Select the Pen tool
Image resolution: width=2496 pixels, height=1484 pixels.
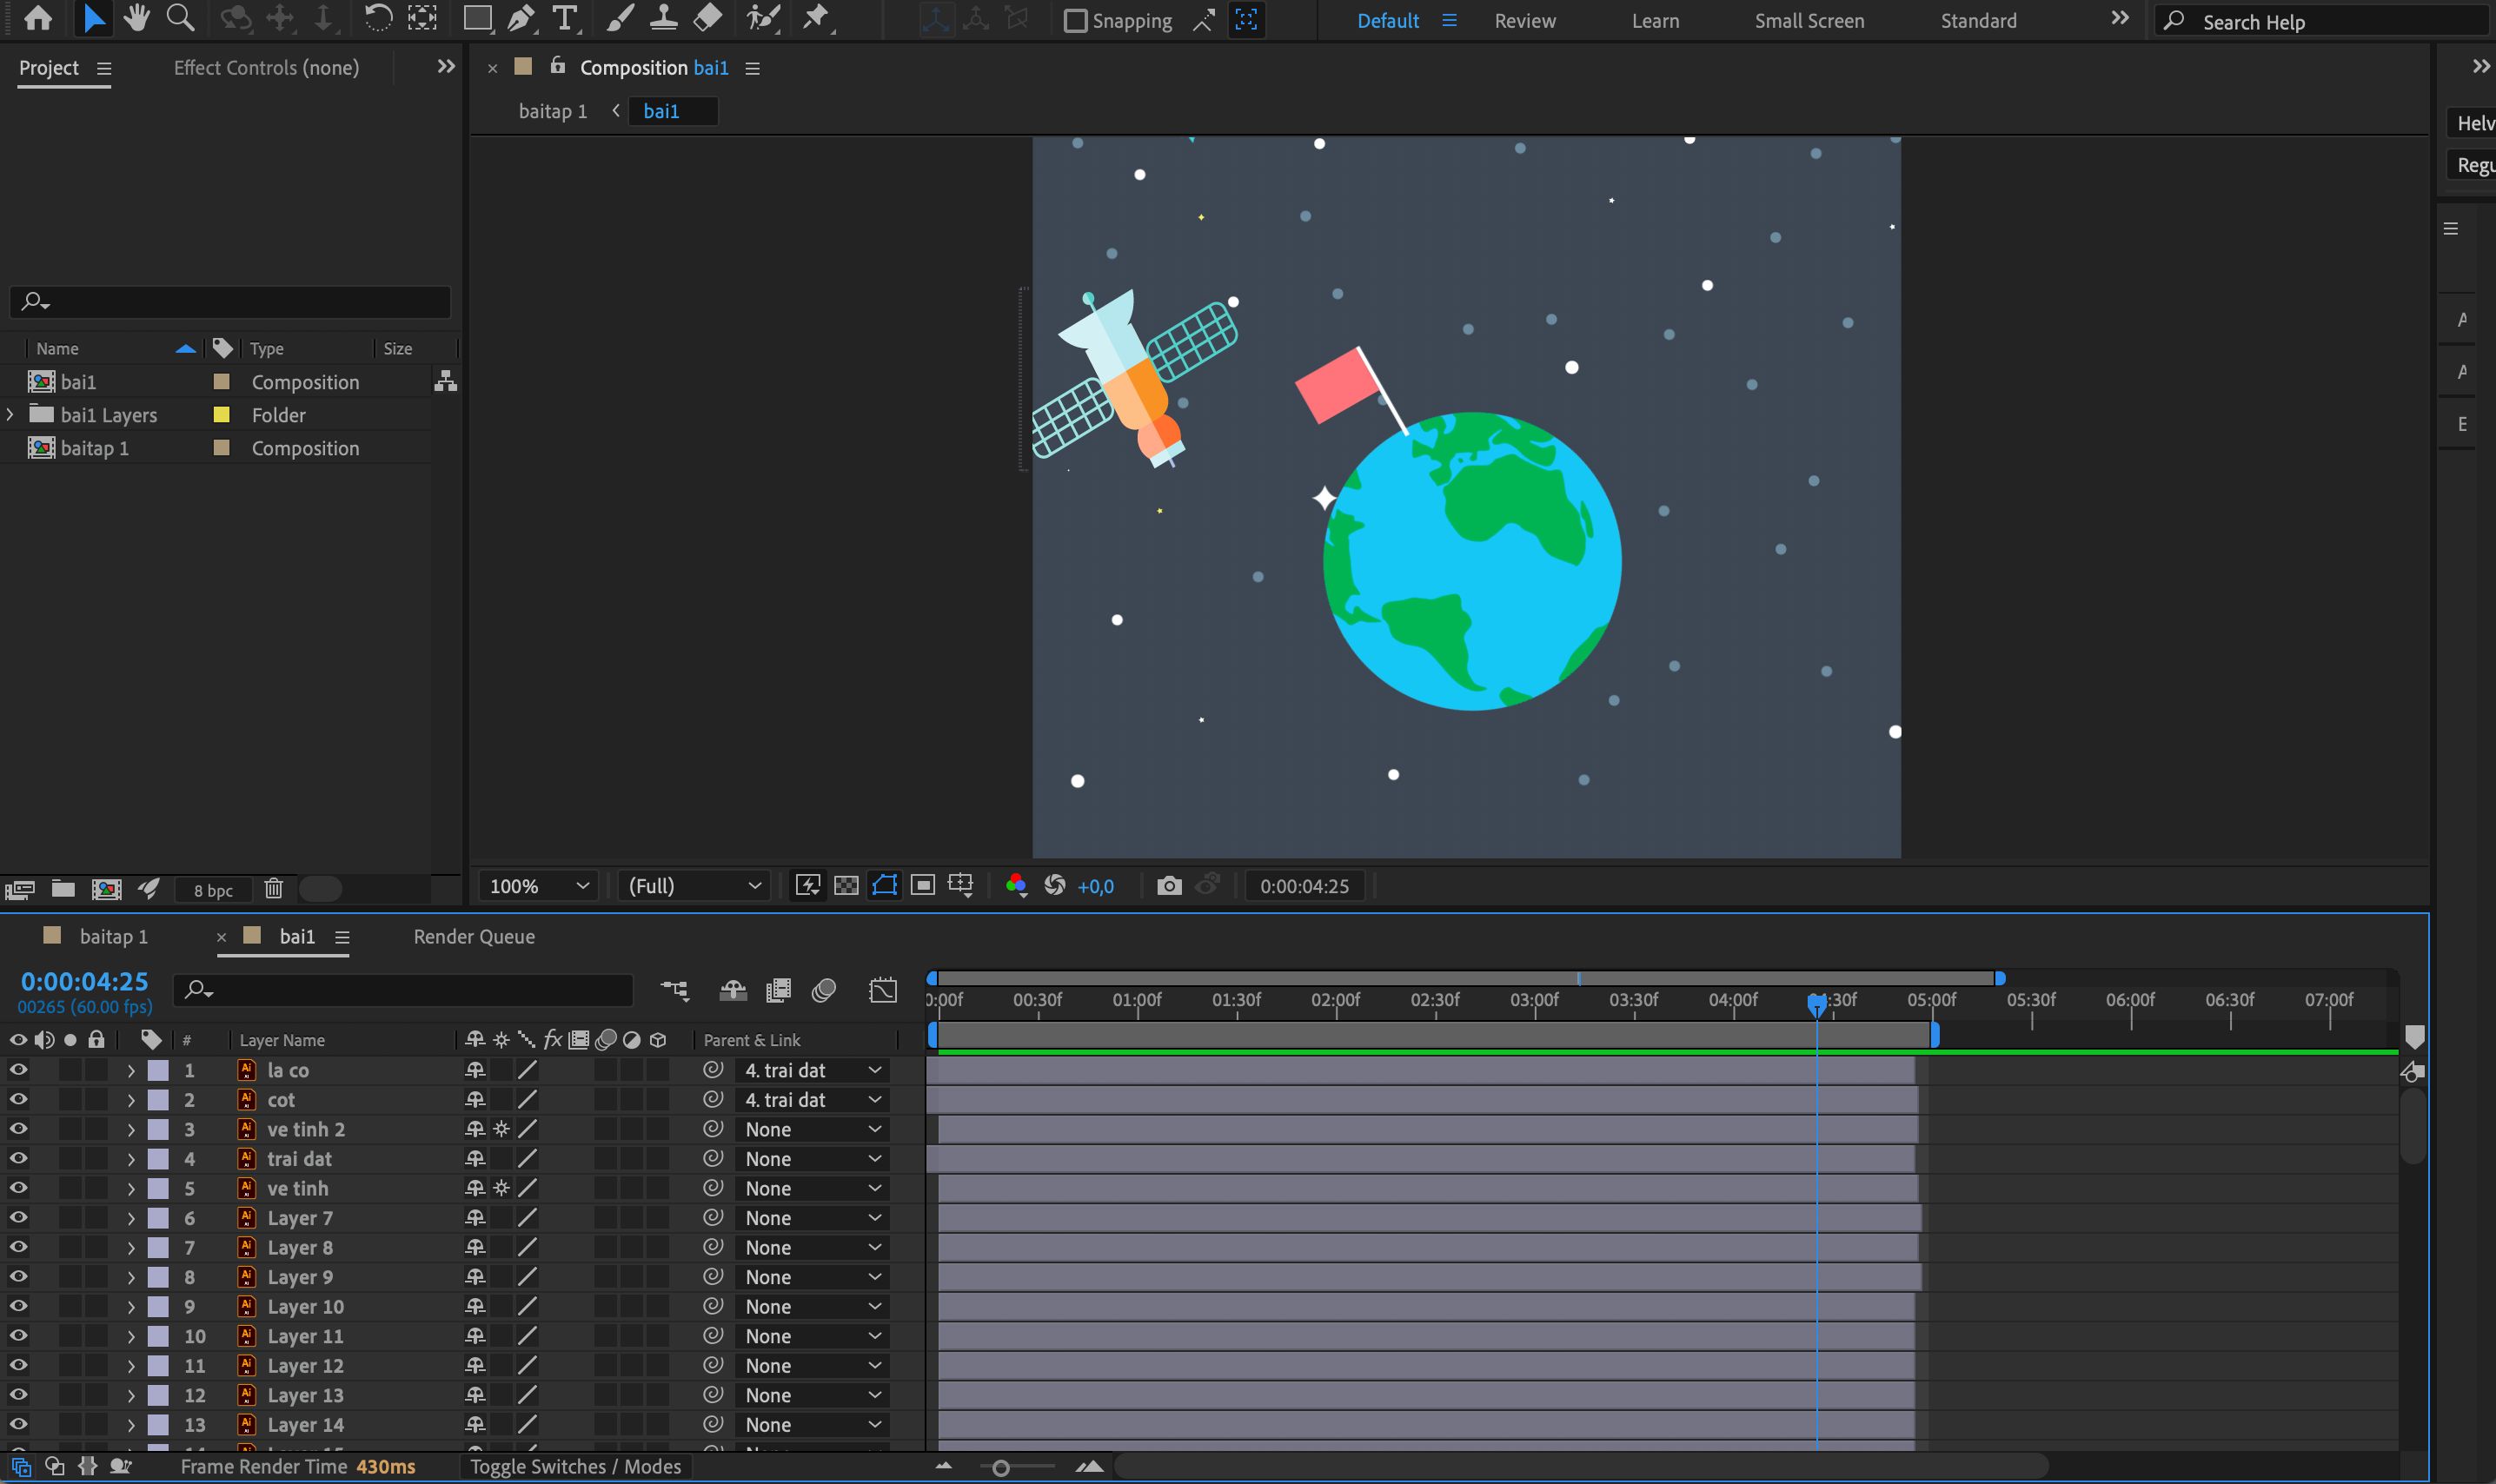(x=520, y=18)
